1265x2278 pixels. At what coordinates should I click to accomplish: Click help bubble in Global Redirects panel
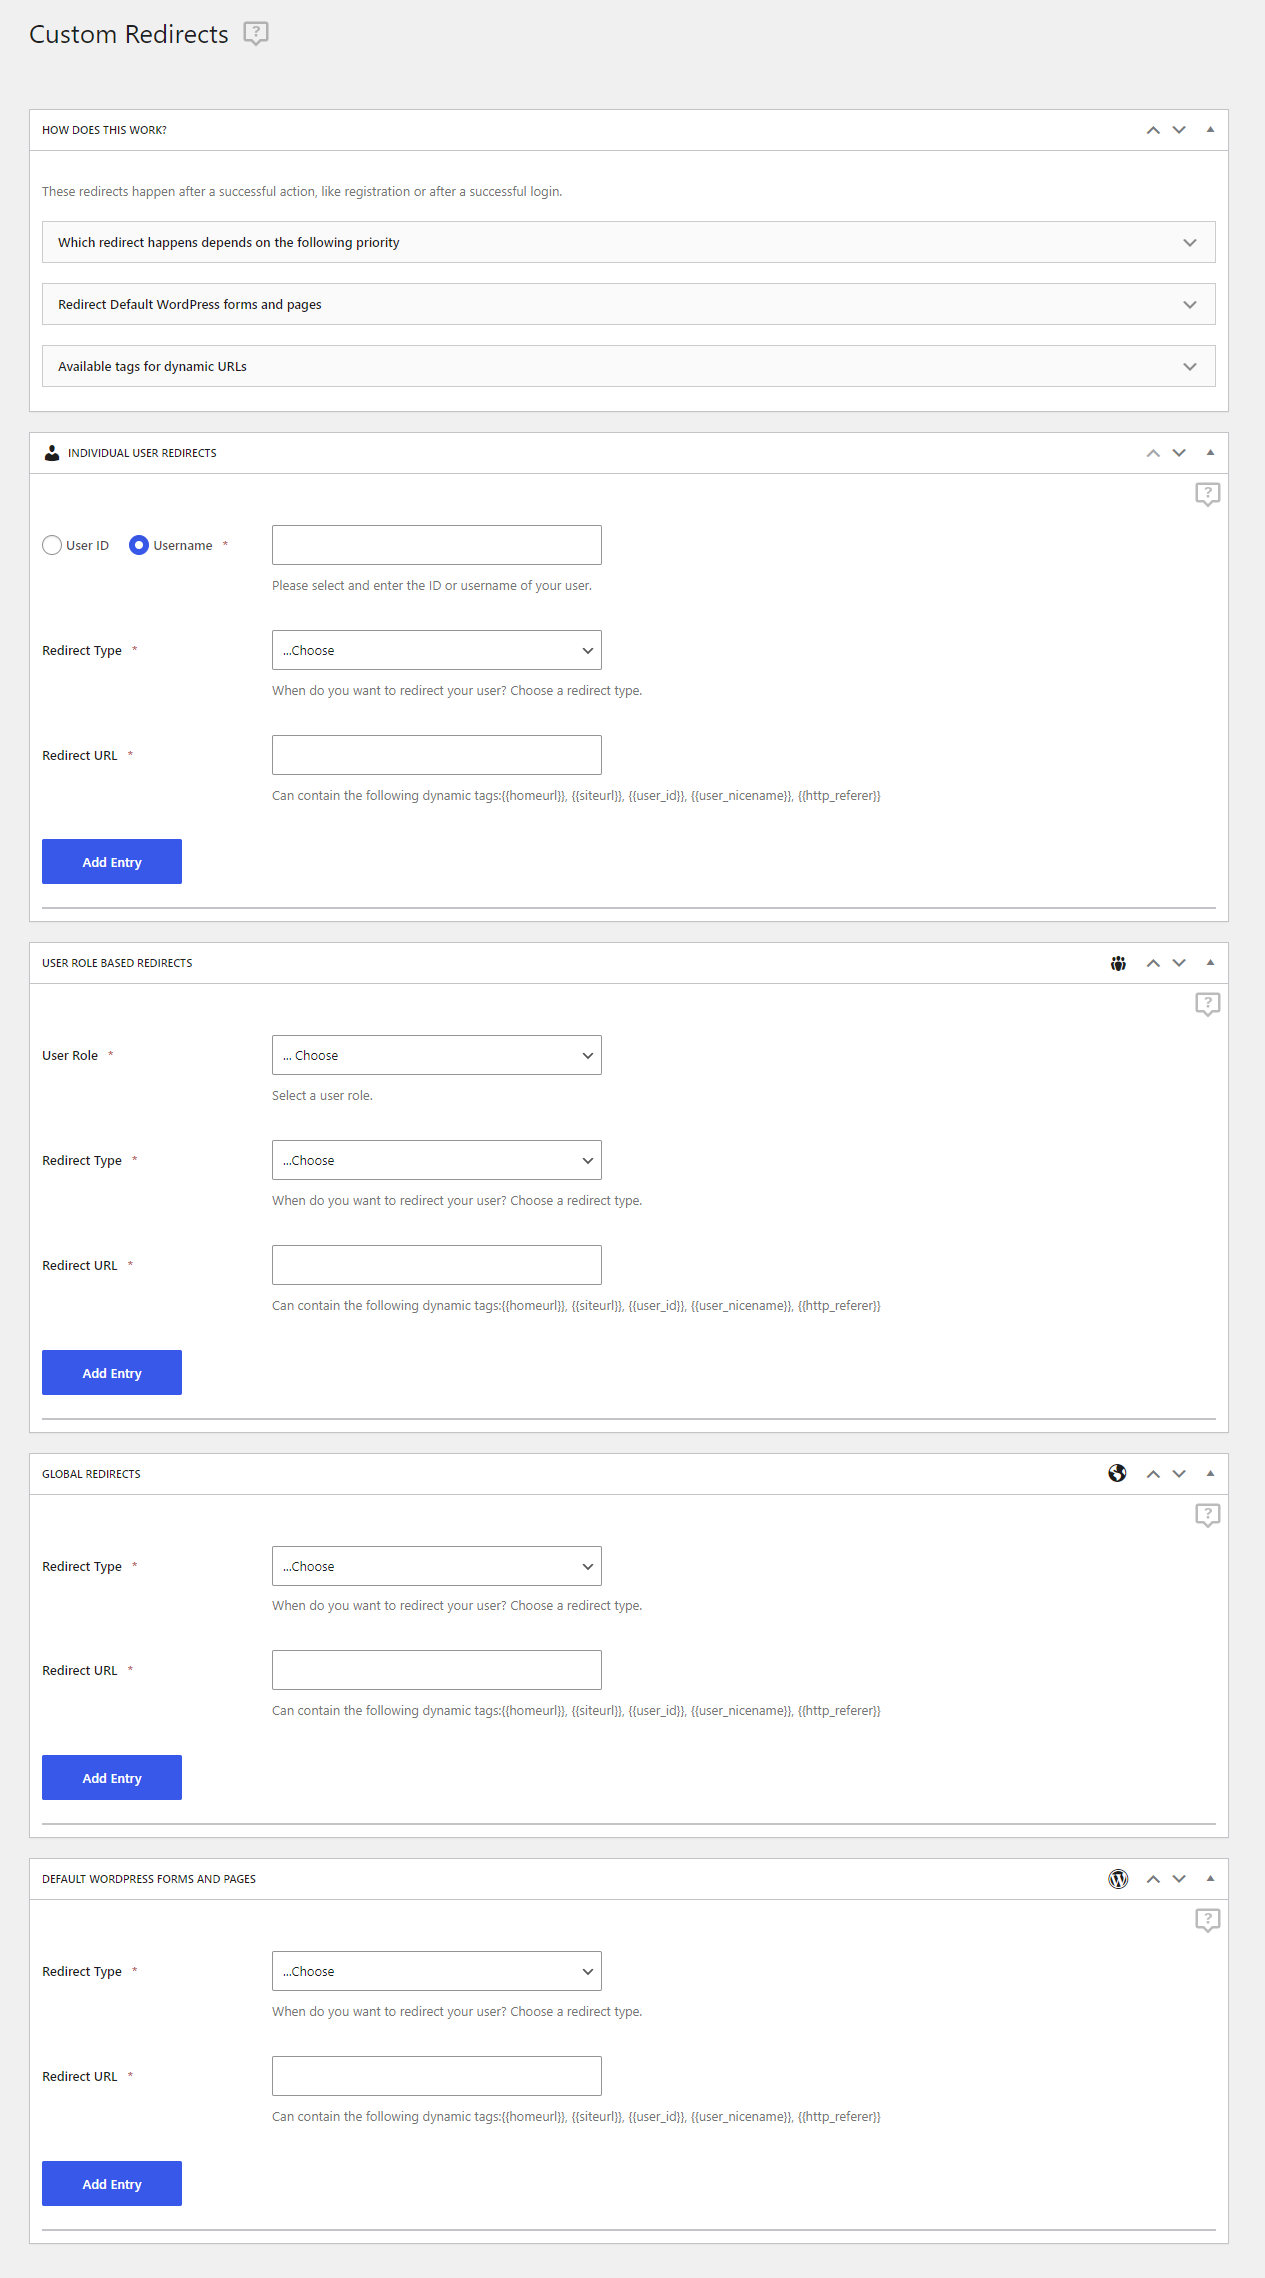[1207, 1515]
